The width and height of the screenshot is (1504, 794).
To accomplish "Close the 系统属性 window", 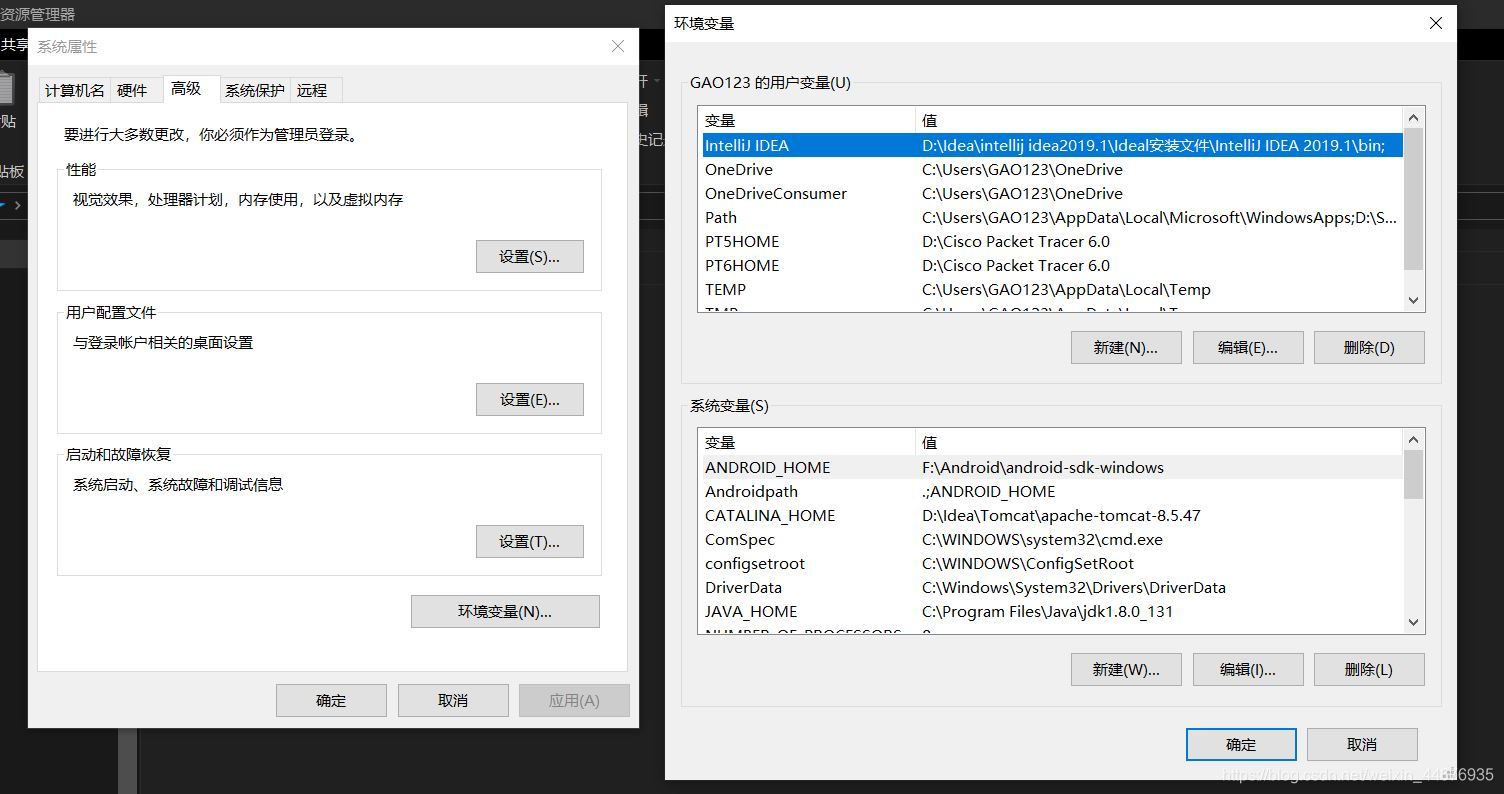I will 618,46.
